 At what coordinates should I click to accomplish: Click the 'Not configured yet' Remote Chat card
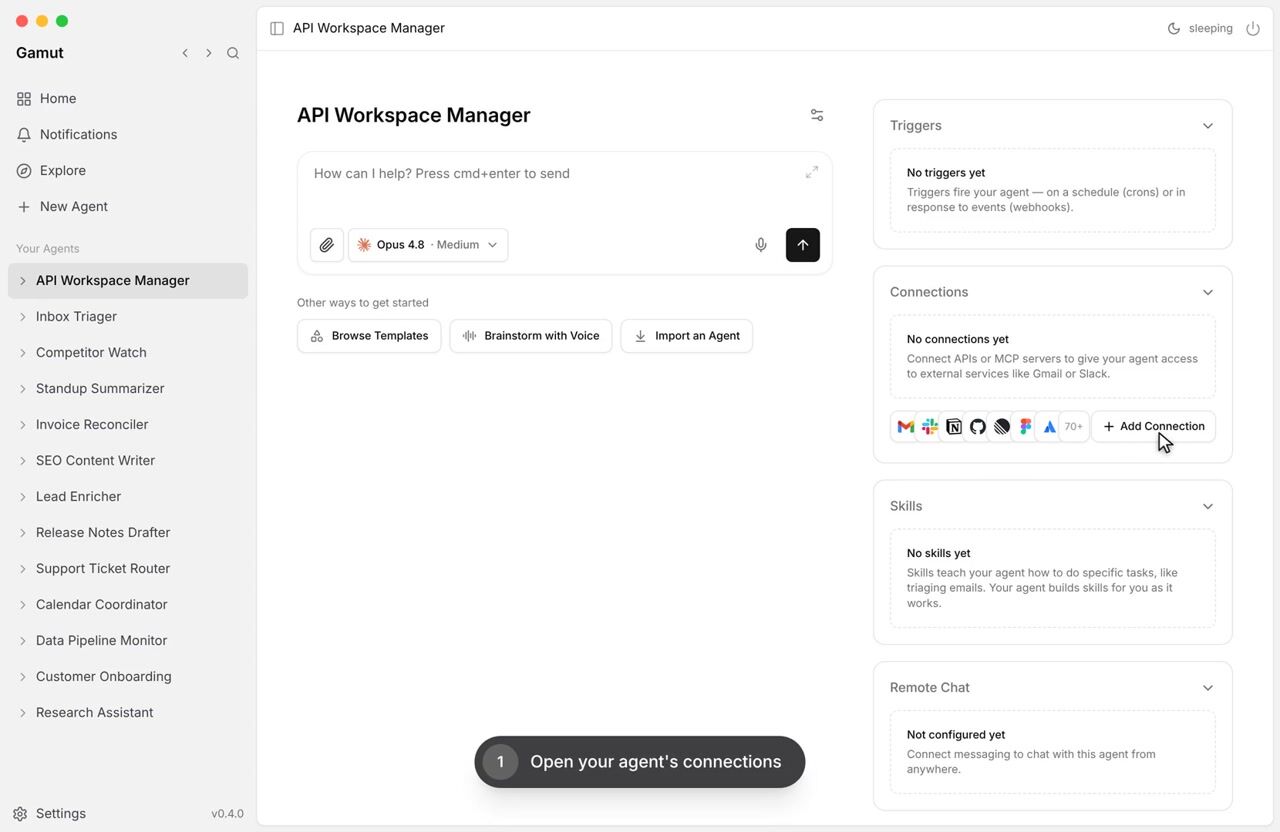click(1053, 752)
